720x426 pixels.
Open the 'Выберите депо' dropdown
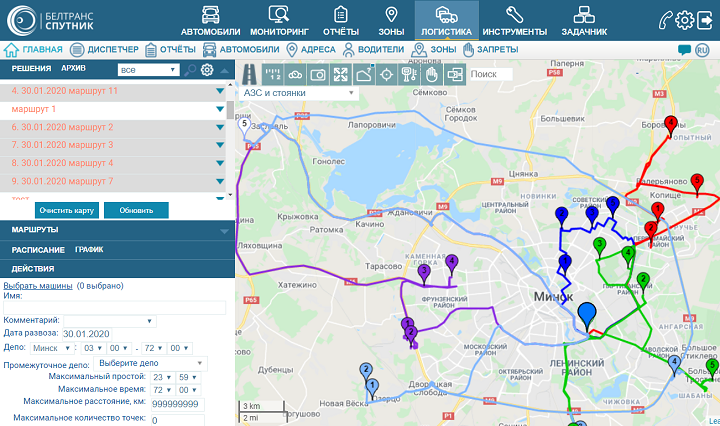coord(150,364)
